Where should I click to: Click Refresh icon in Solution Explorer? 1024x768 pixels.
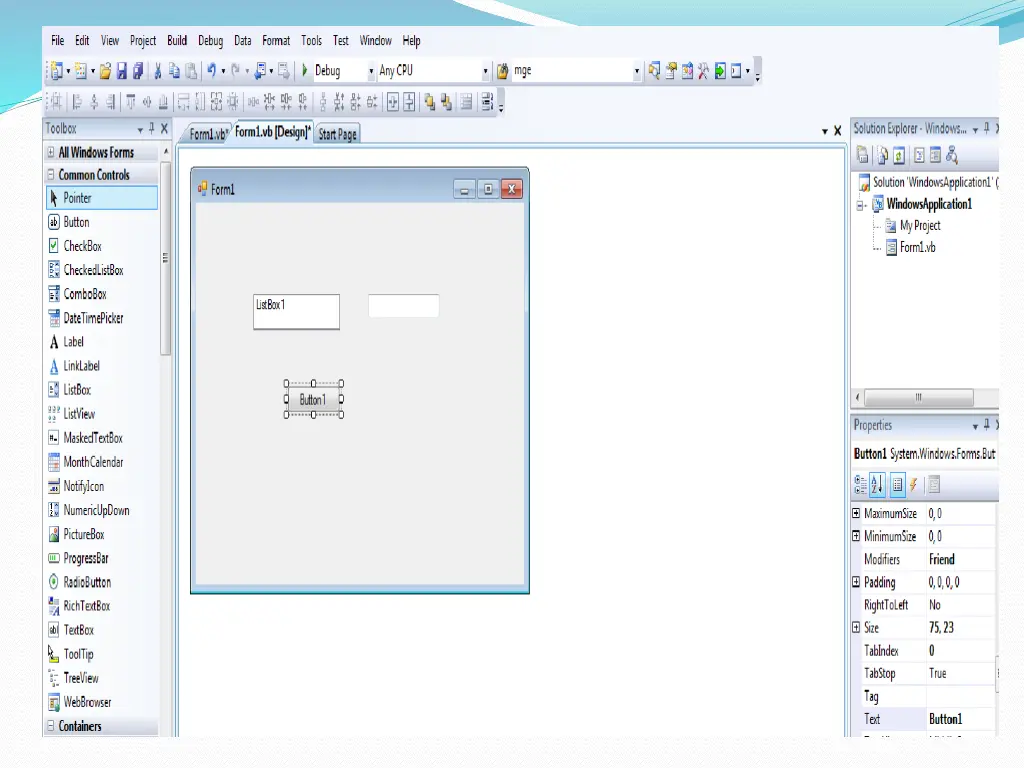pyautogui.click(x=899, y=155)
